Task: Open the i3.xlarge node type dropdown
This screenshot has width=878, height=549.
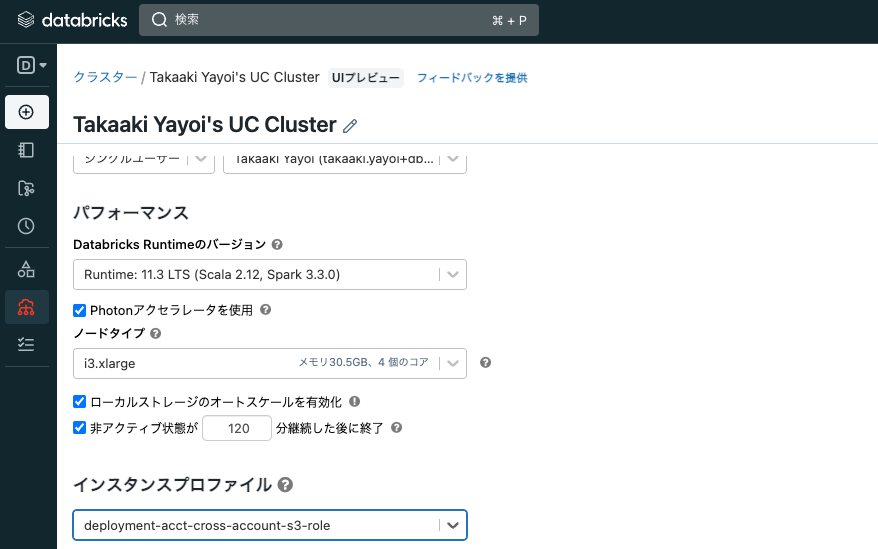Action: (270, 364)
